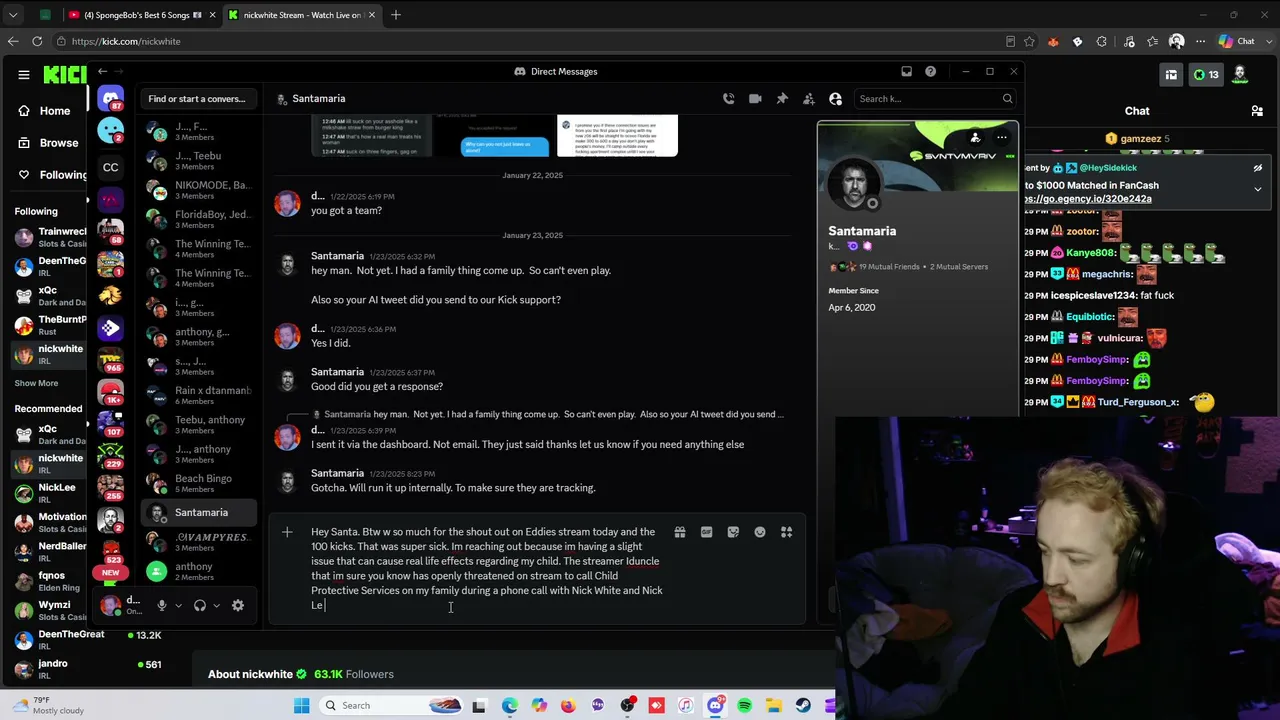Viewport: 1280px width, 720px height.
Task: Open Discord user settings gear
Action: point(238,605)
